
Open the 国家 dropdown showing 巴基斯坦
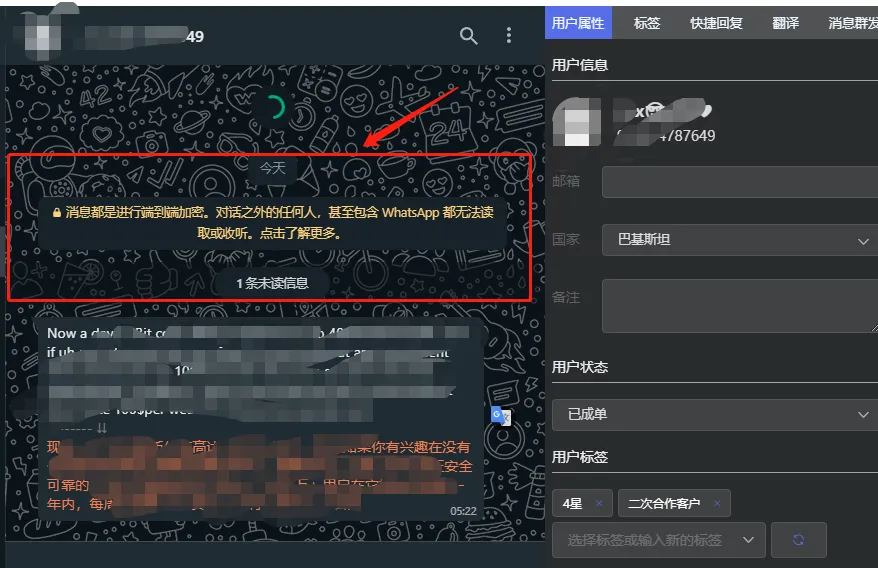pos(740,240)
